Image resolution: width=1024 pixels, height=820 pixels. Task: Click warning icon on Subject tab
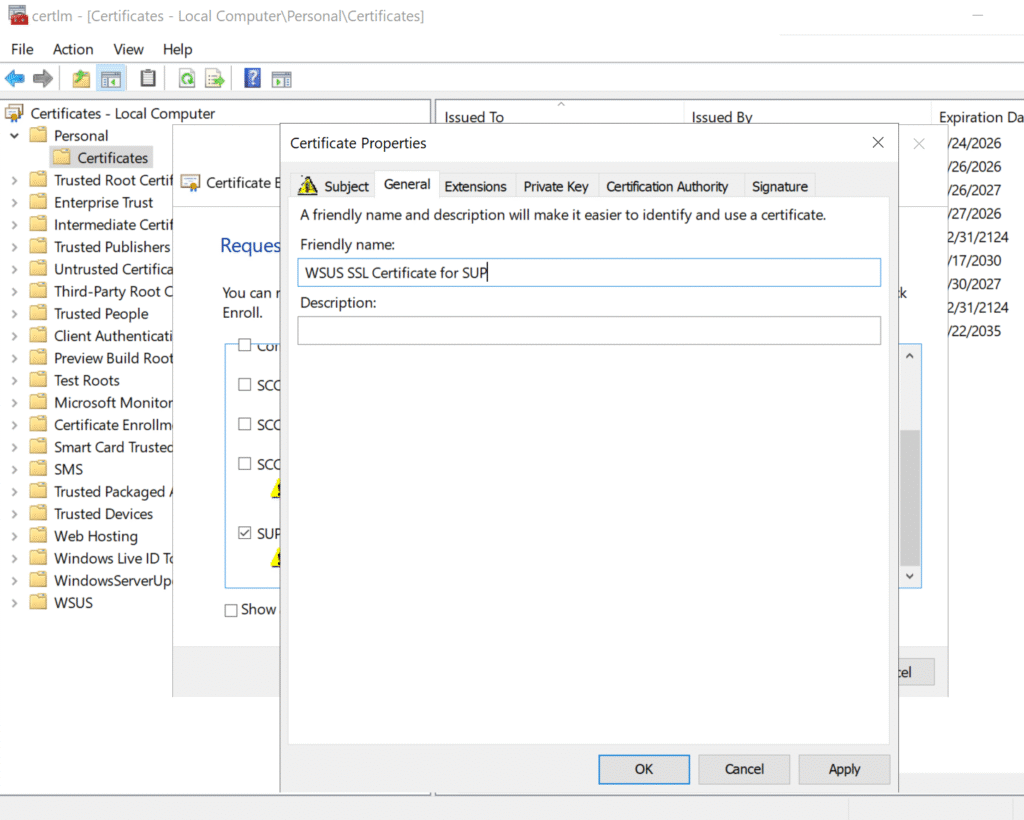point(308,185)
